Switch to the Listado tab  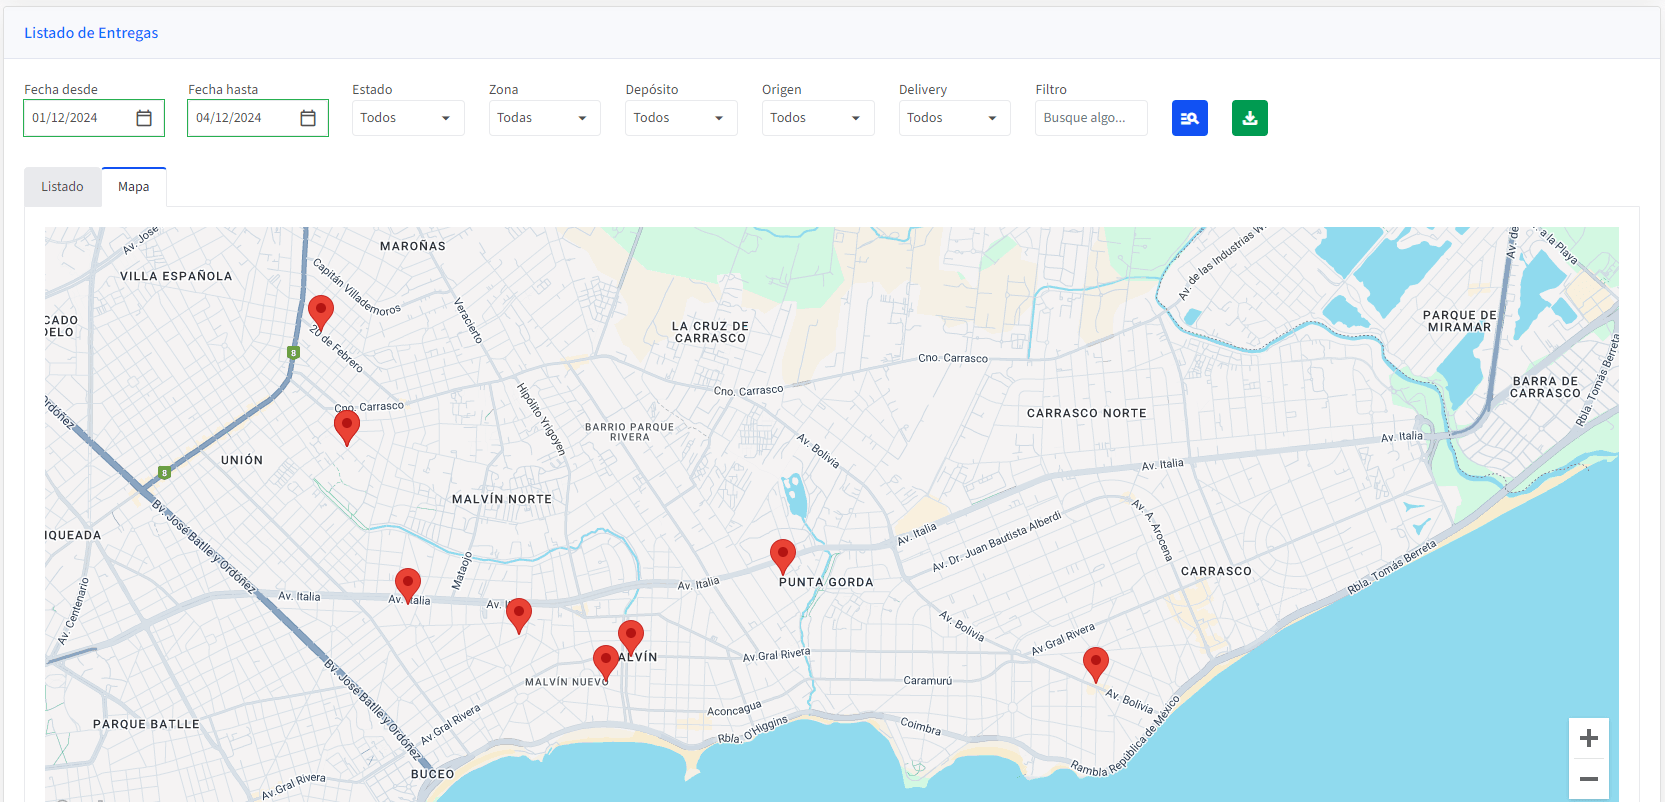pyautogui.click(x=62, y=187)
